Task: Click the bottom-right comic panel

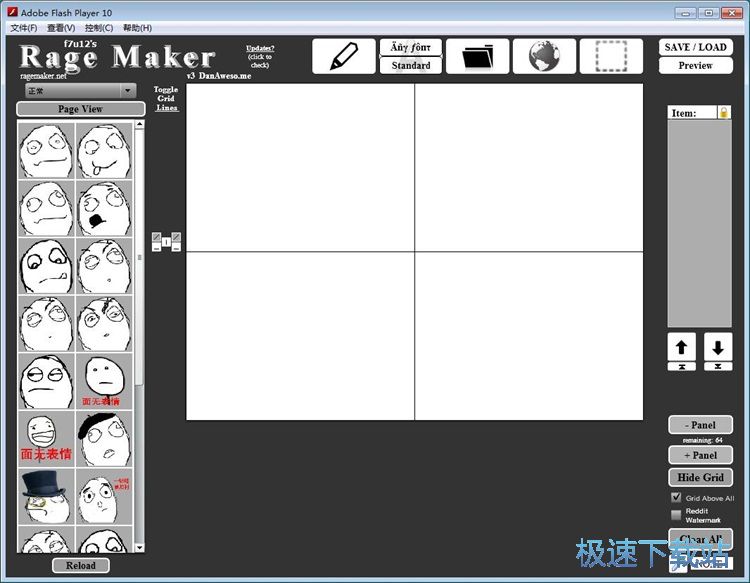Action: [529, 336]
